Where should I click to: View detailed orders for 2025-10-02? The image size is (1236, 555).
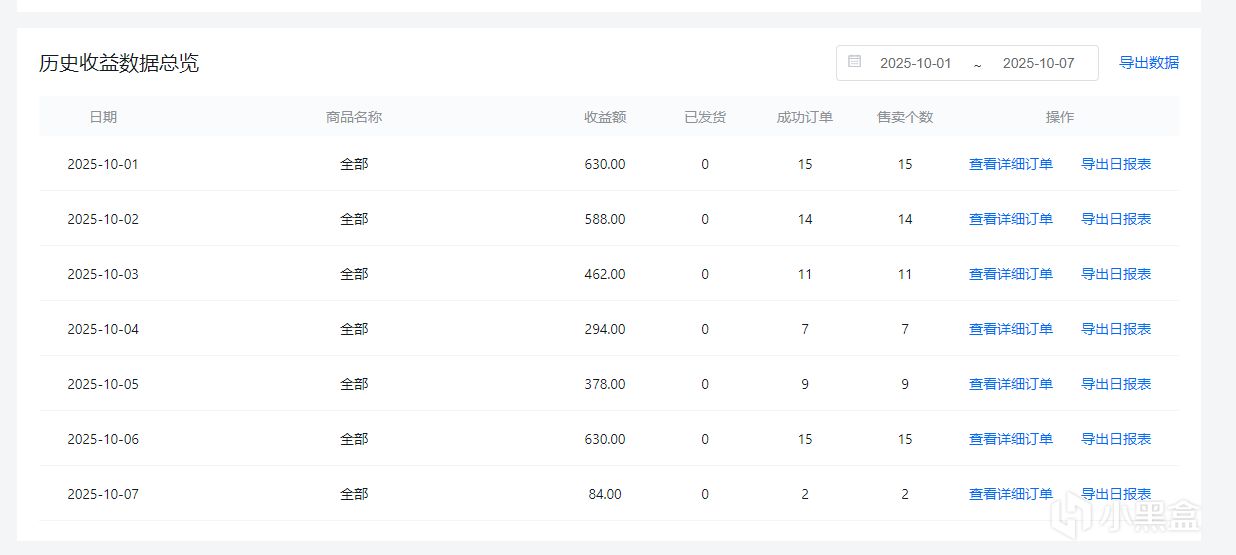[1010, 219]
